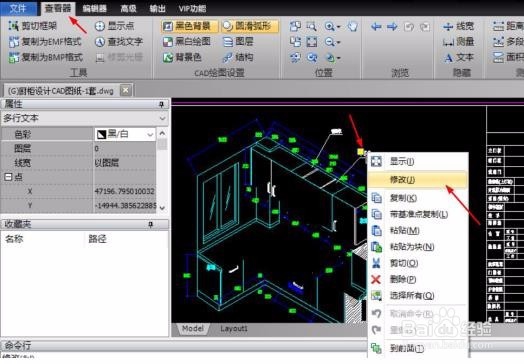Screen dimensions: 524x364
Task: Select the pan hand tool
Action: [x=353, y=26]
